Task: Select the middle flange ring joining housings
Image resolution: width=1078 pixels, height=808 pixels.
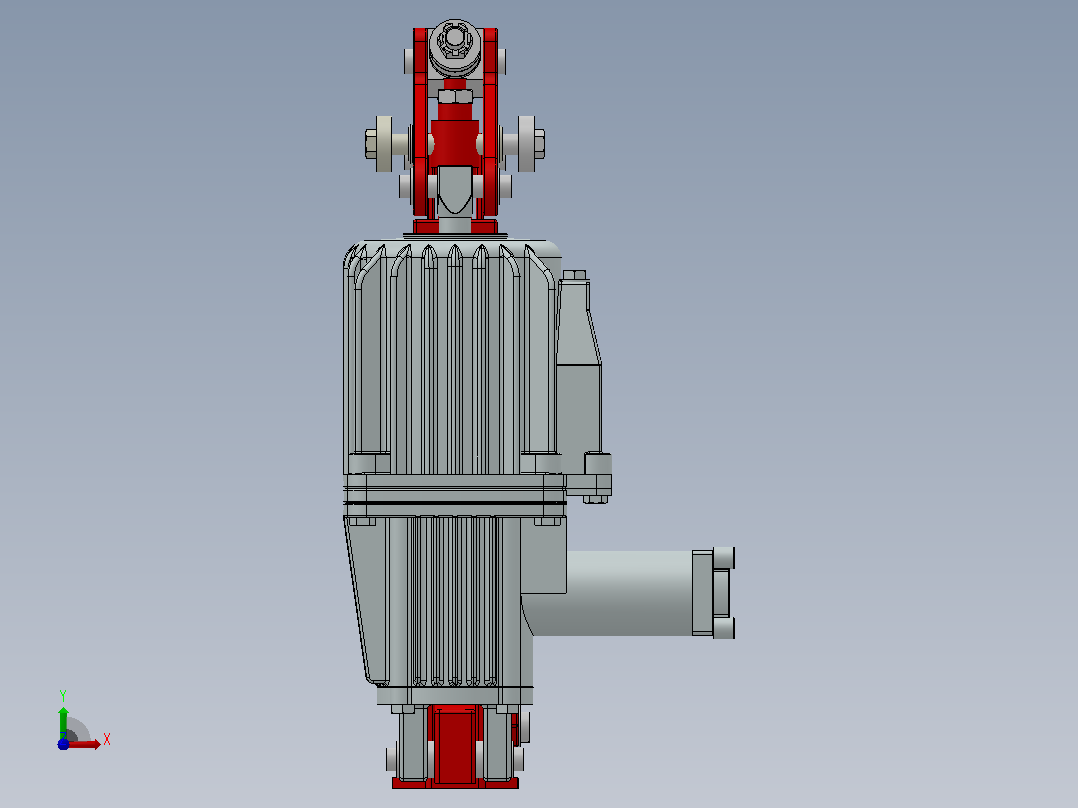Action: coord(454,495)
